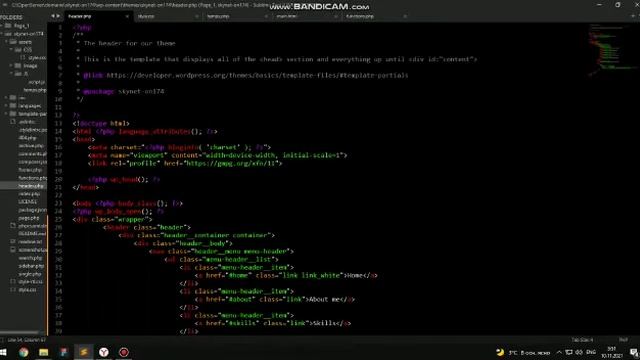Collapse the CSS folder

(x=11, y=49)
